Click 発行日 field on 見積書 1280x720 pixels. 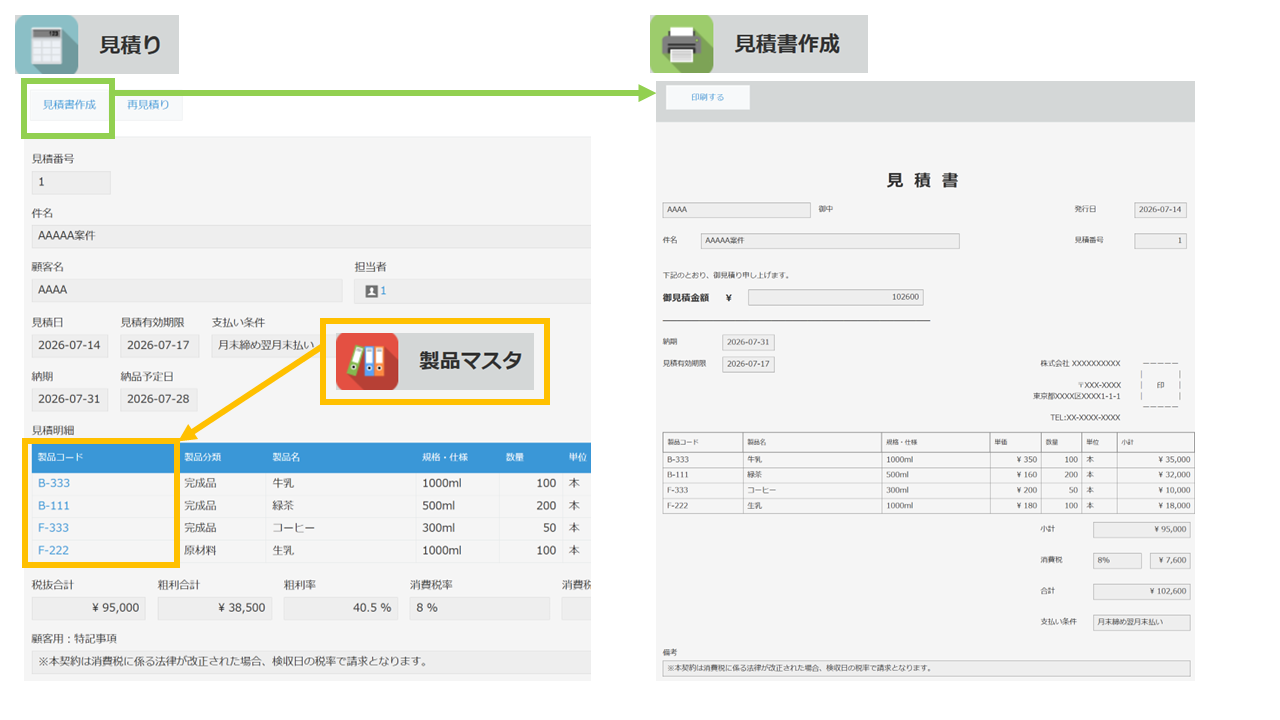(1161, 210)
